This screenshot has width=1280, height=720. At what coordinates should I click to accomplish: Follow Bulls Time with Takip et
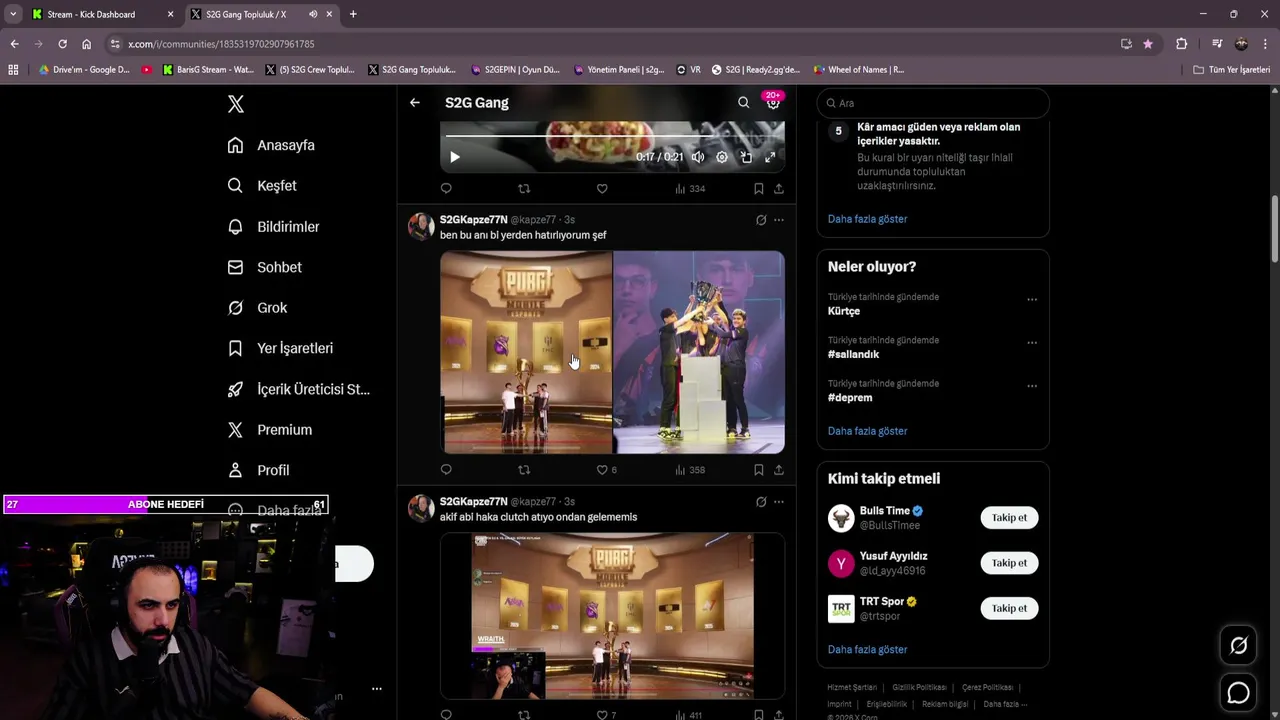click(x=1009, y=517)
